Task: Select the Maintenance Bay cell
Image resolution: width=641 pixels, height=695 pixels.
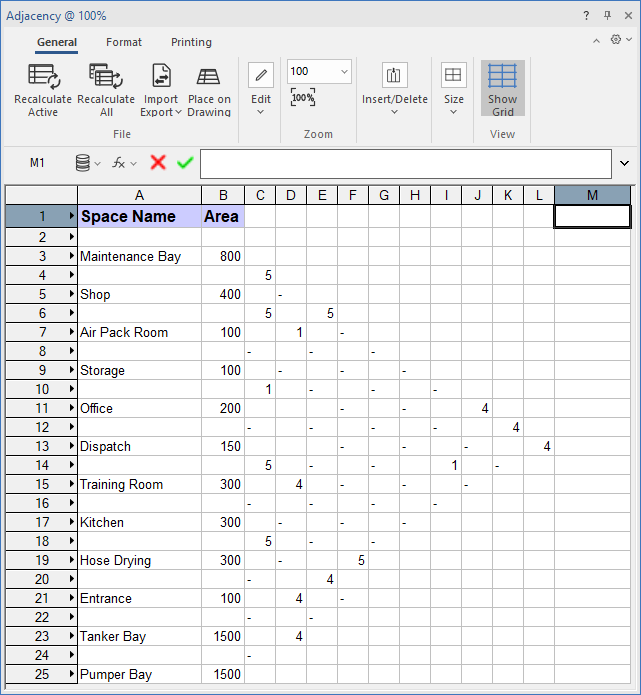Action: (139, 256)
